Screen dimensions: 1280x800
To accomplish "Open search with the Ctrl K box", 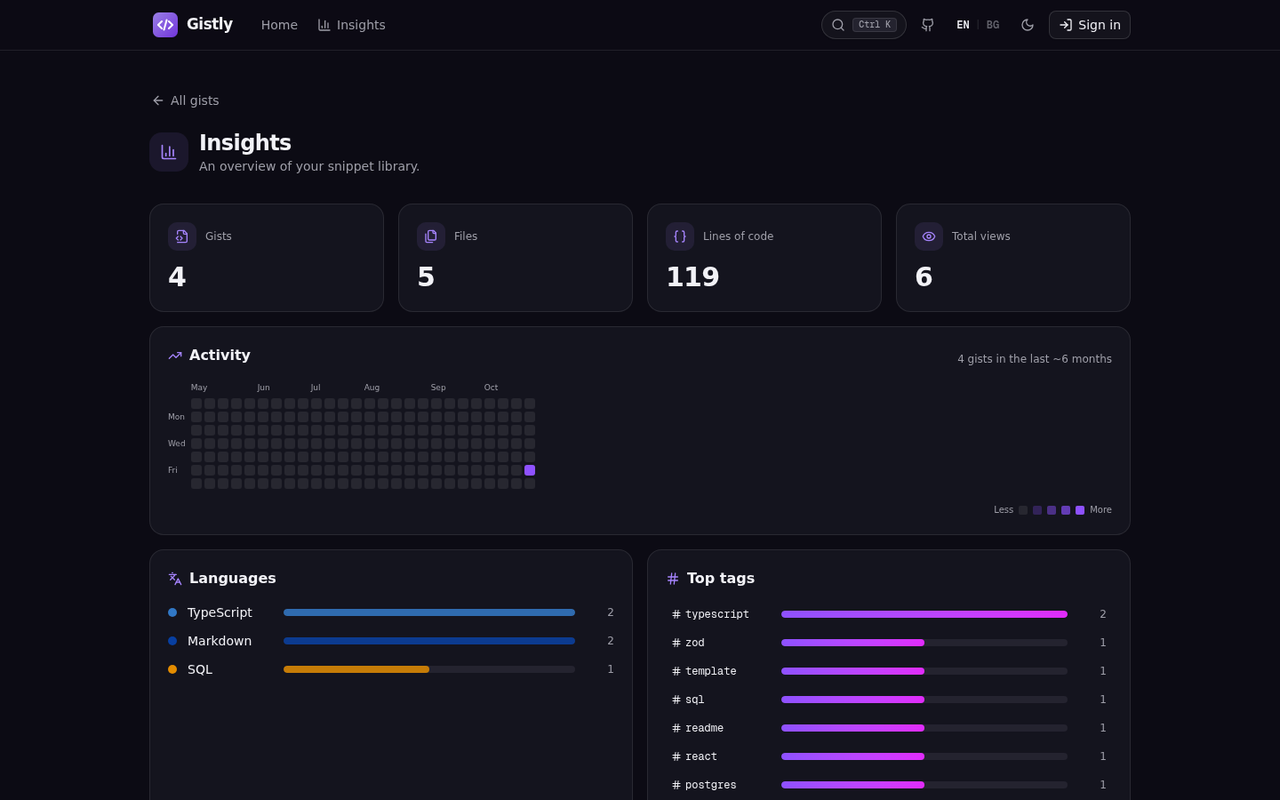I will click(864, 25).
